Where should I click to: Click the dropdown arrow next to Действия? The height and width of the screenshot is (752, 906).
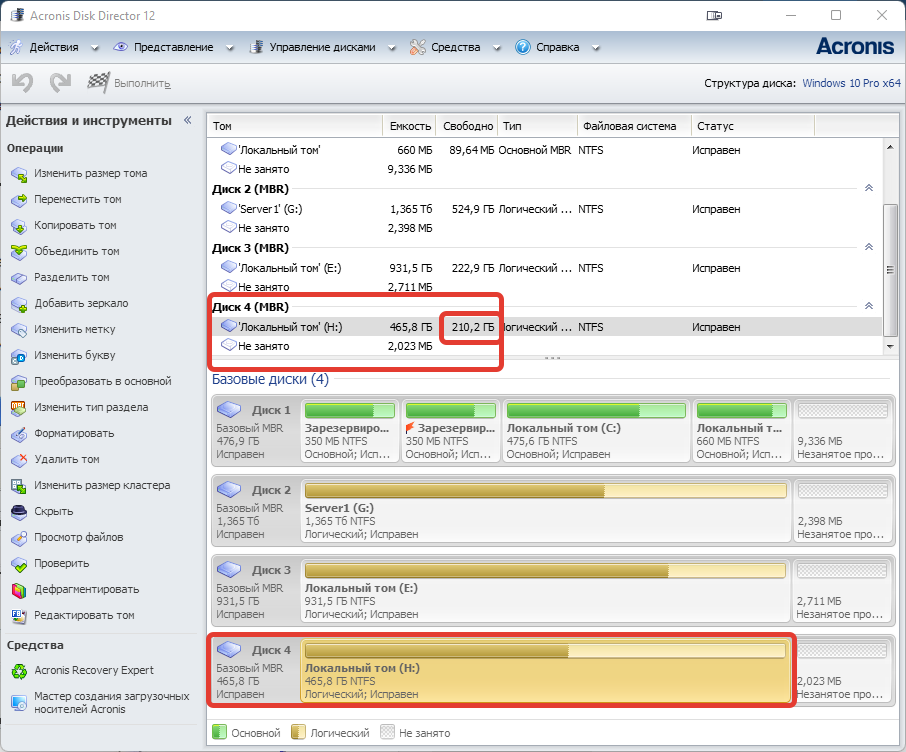pyautogui.click(x=95, y=48)
